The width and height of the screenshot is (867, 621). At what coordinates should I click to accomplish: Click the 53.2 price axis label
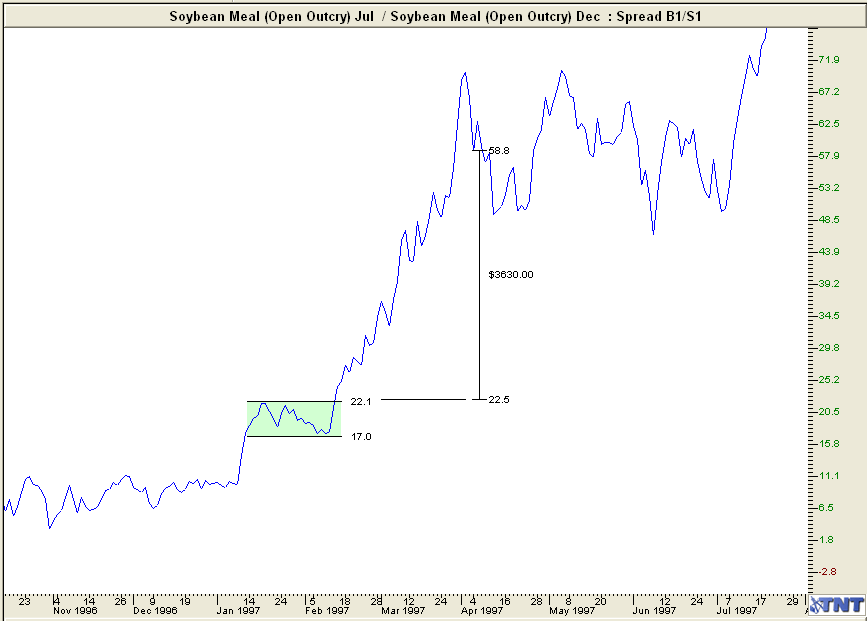coord(829,188)
